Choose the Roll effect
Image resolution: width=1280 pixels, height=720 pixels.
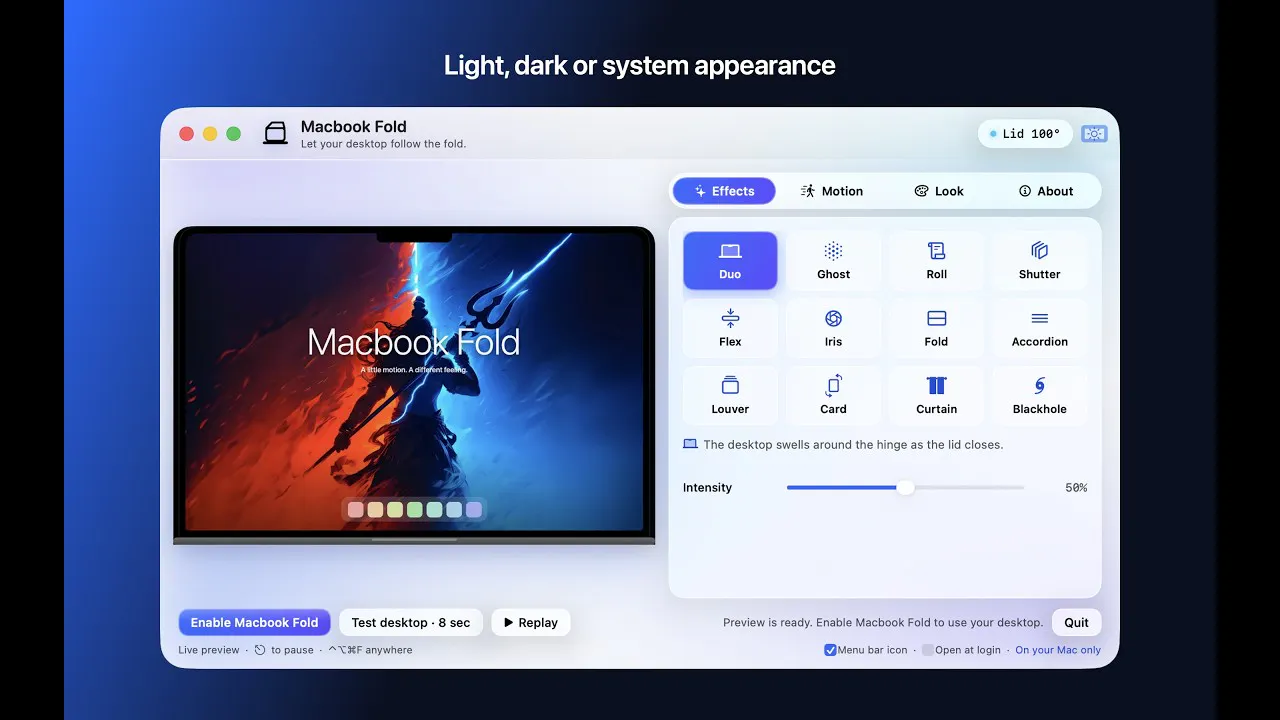coord(936,261)
